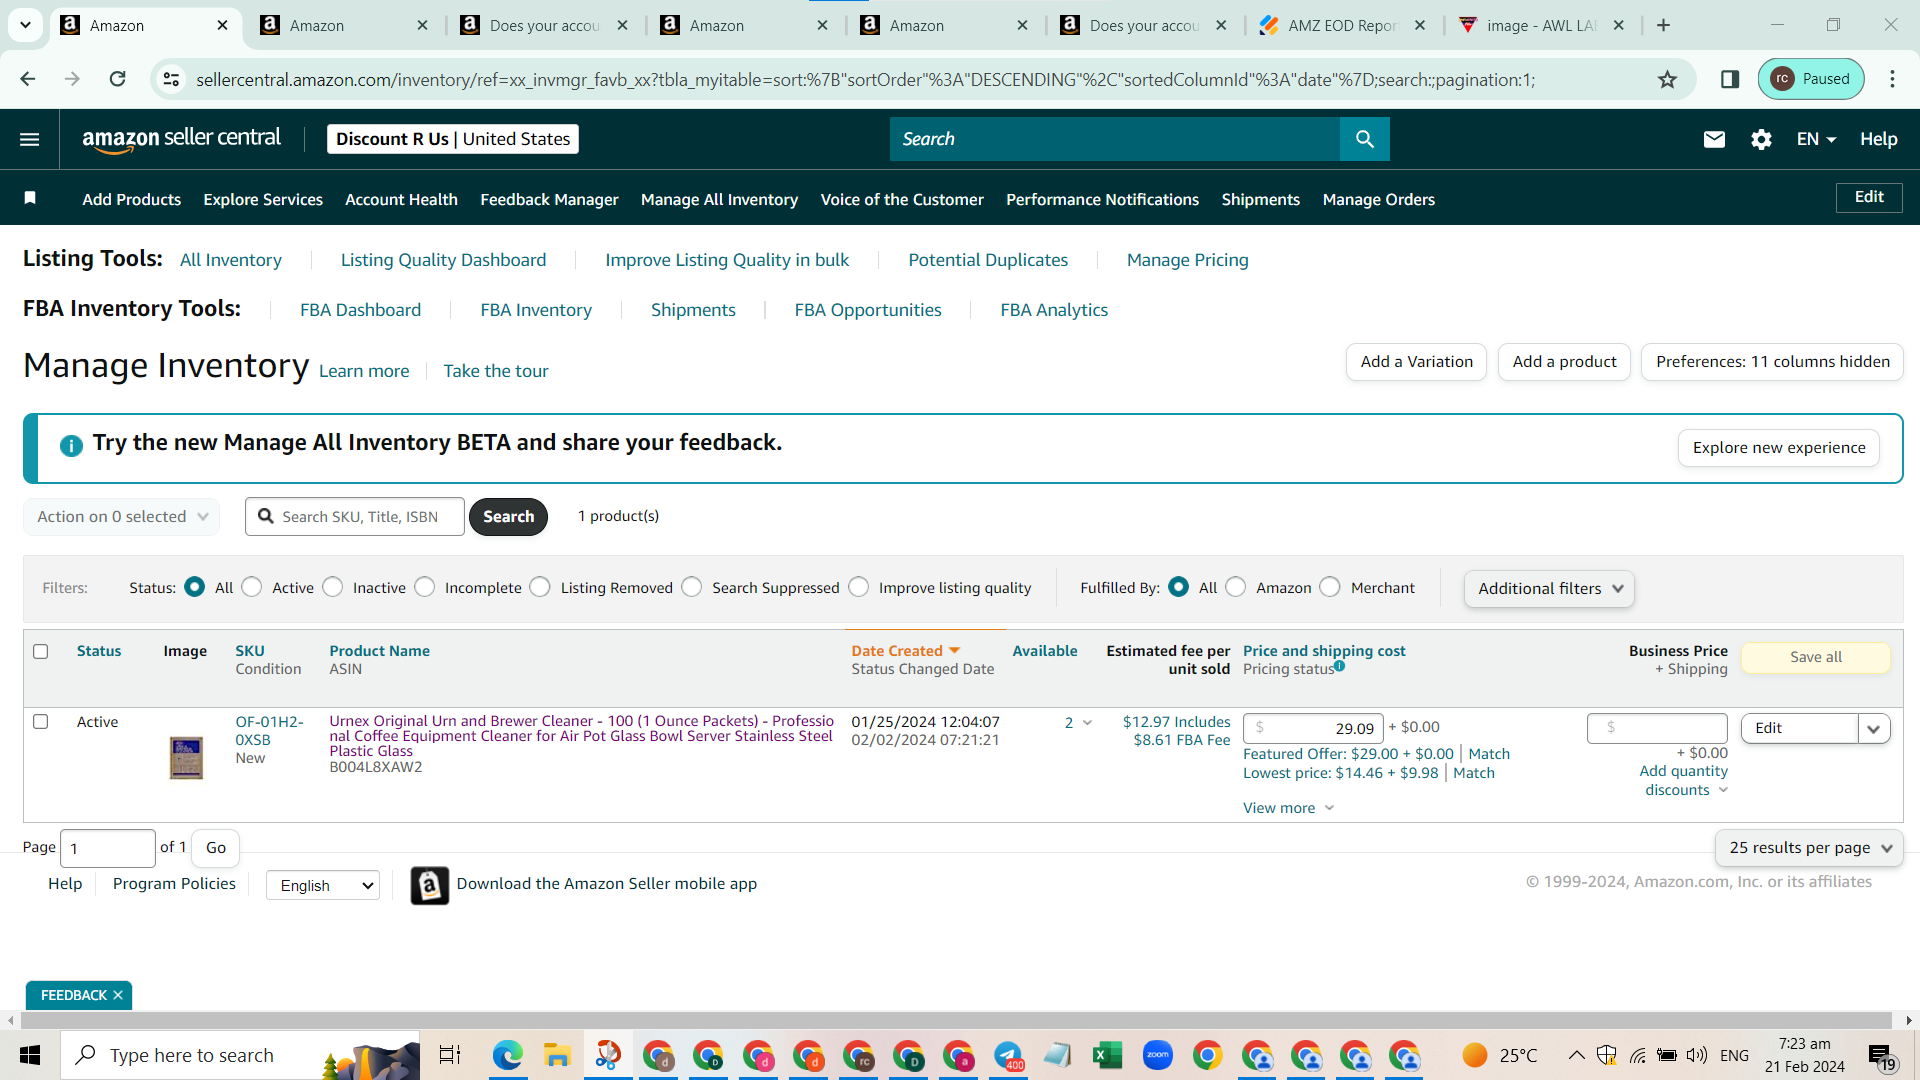Click the Add a Variation button

click(1416, 362)
